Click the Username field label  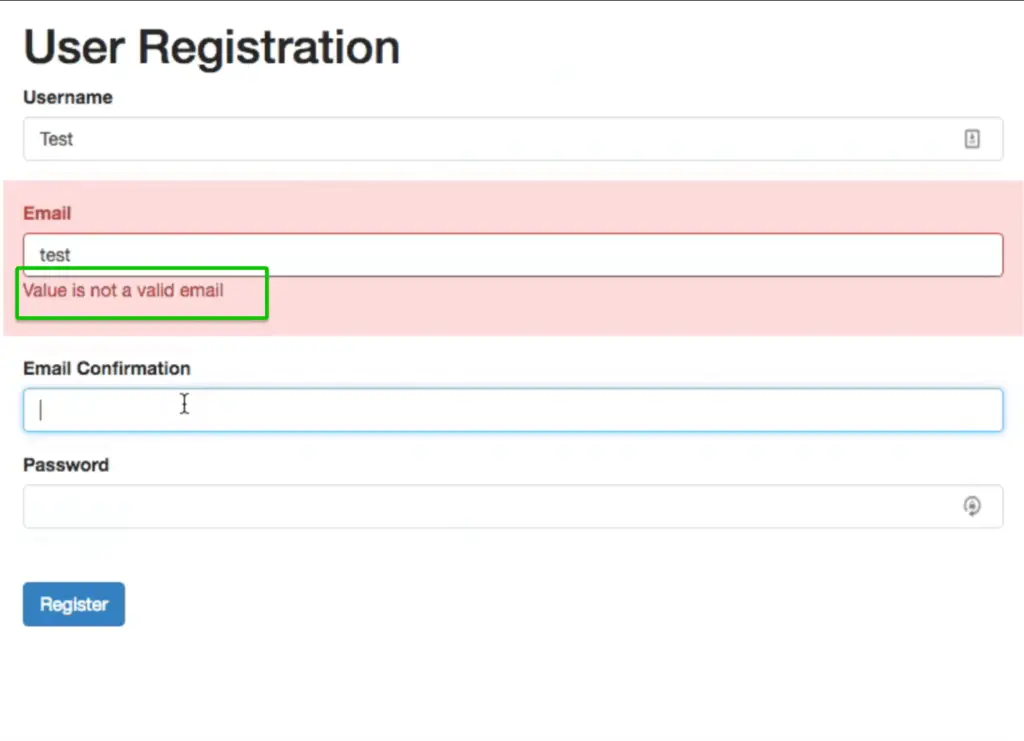(x=68, y=97)
